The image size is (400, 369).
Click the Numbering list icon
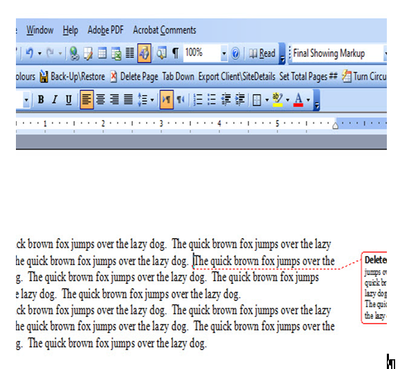coord(198,99)
